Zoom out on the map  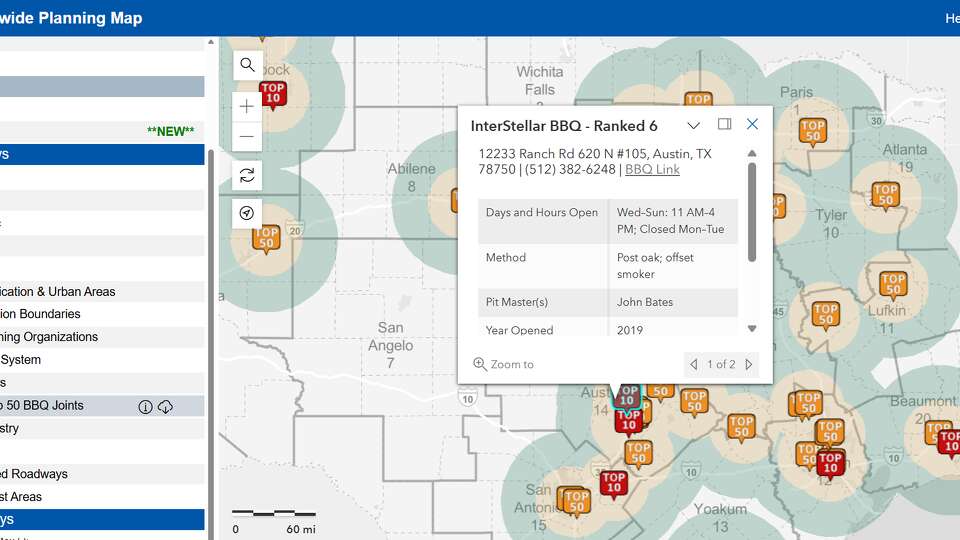248,136
